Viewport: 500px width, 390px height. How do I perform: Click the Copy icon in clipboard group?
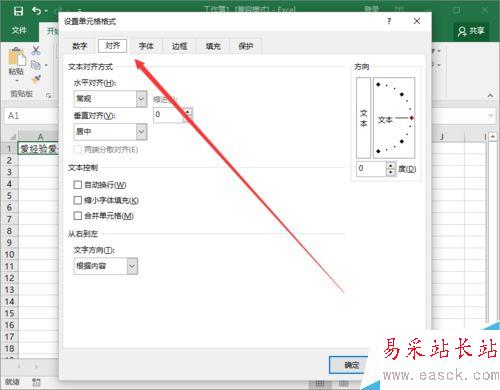[x=36, y=65]
